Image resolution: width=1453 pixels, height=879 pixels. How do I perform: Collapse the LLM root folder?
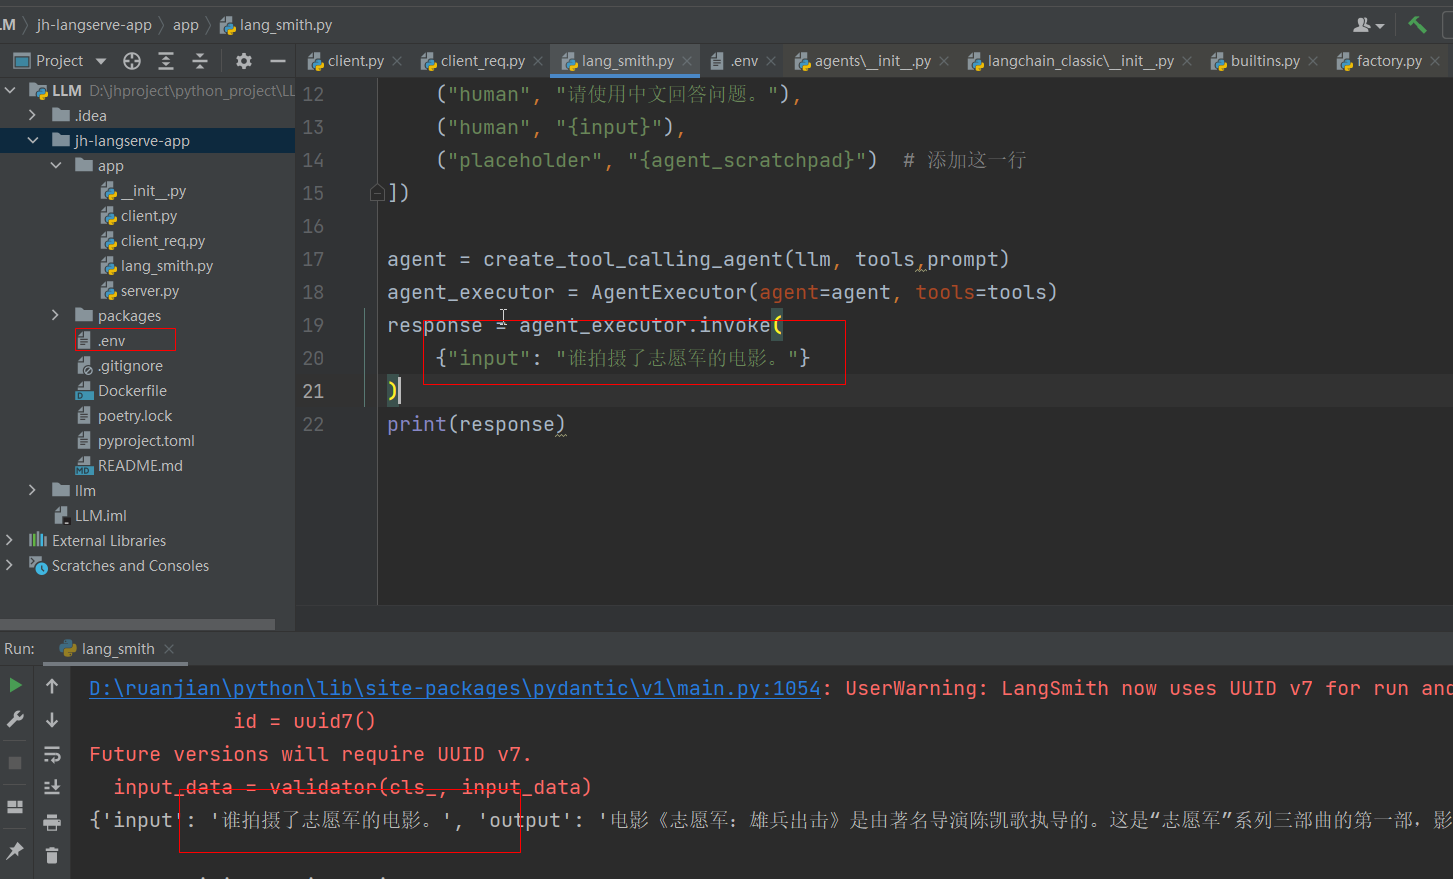(10, 90)
